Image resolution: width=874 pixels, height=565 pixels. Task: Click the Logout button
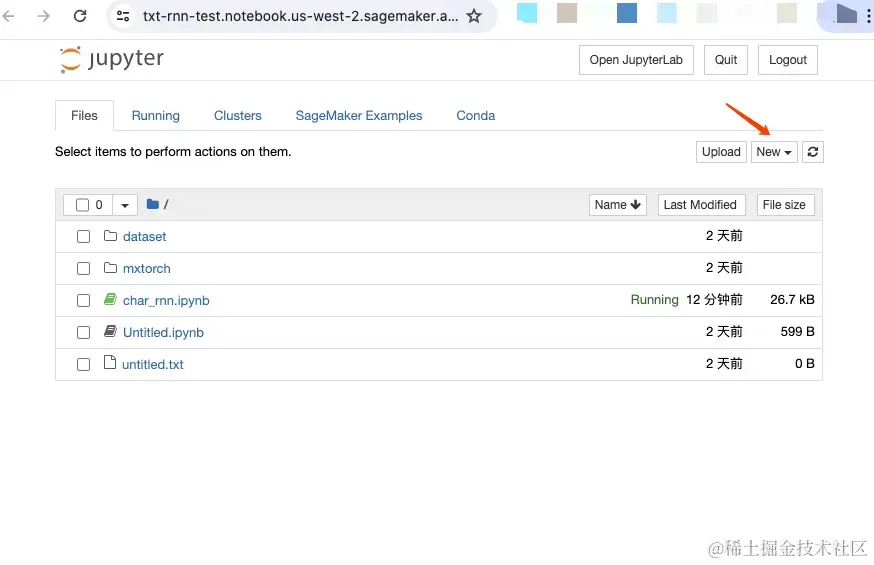pos(788,60)
